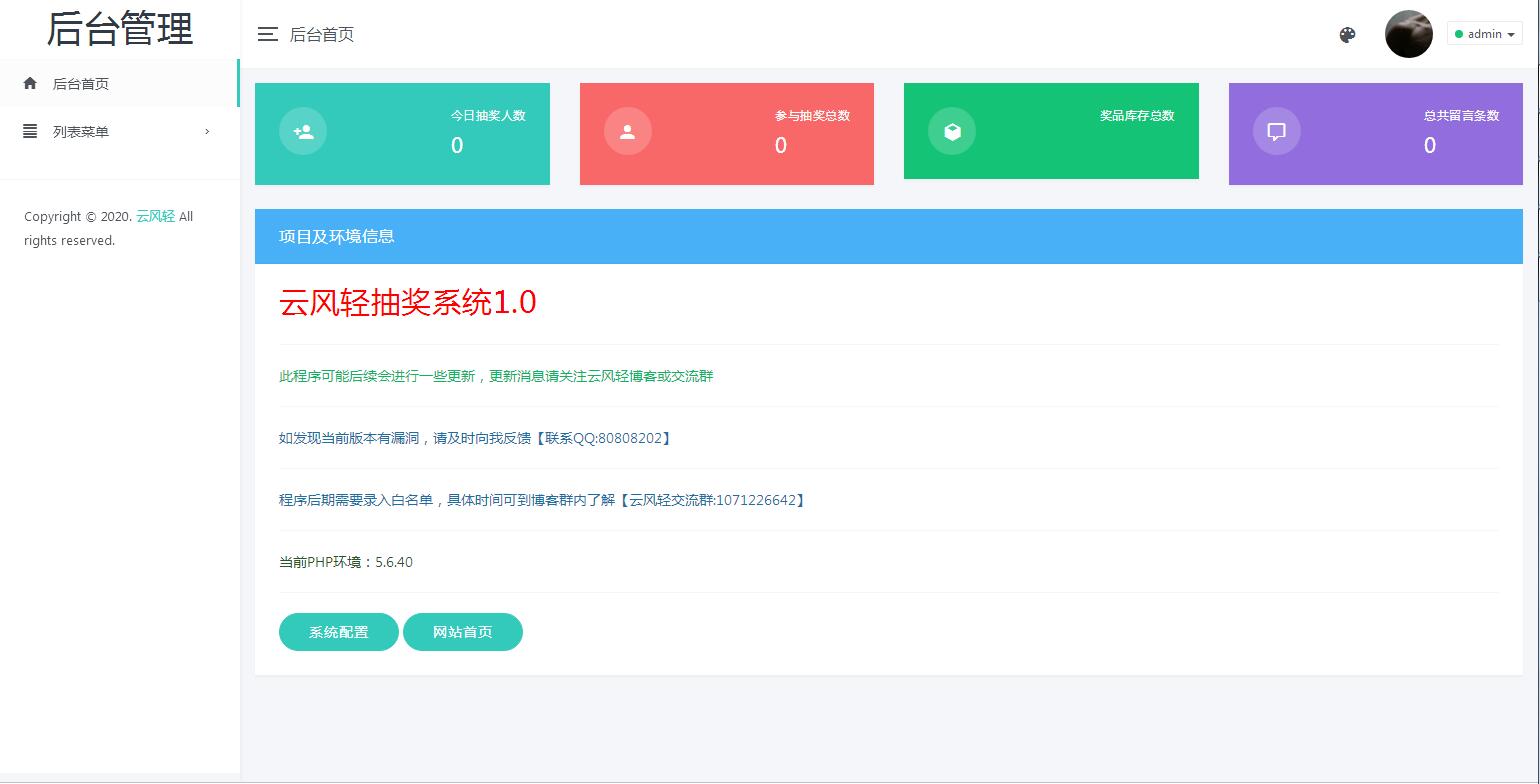The image size is (1540, 784).
Task: Open the 网站首页 button
Action: coord(462,632)
